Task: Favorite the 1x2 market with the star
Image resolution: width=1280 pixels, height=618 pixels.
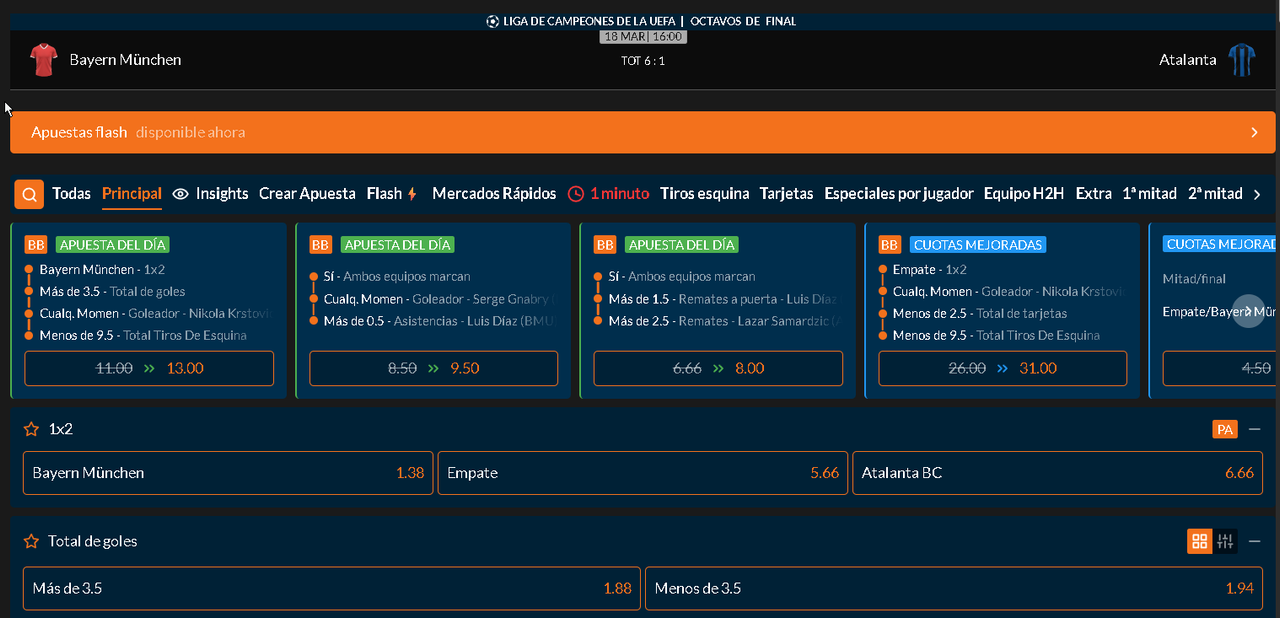Action: [x=31, y=429]
